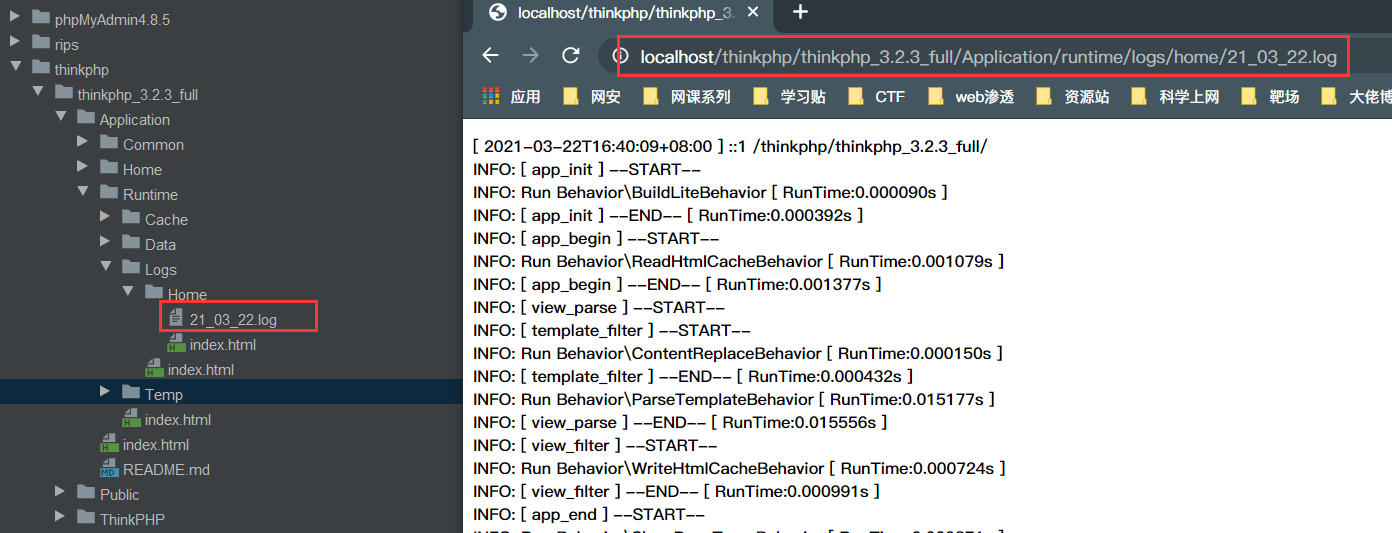Go back in the browser
The width and height of the screenshot is (1392, 533).
click(x=490, y=56)
